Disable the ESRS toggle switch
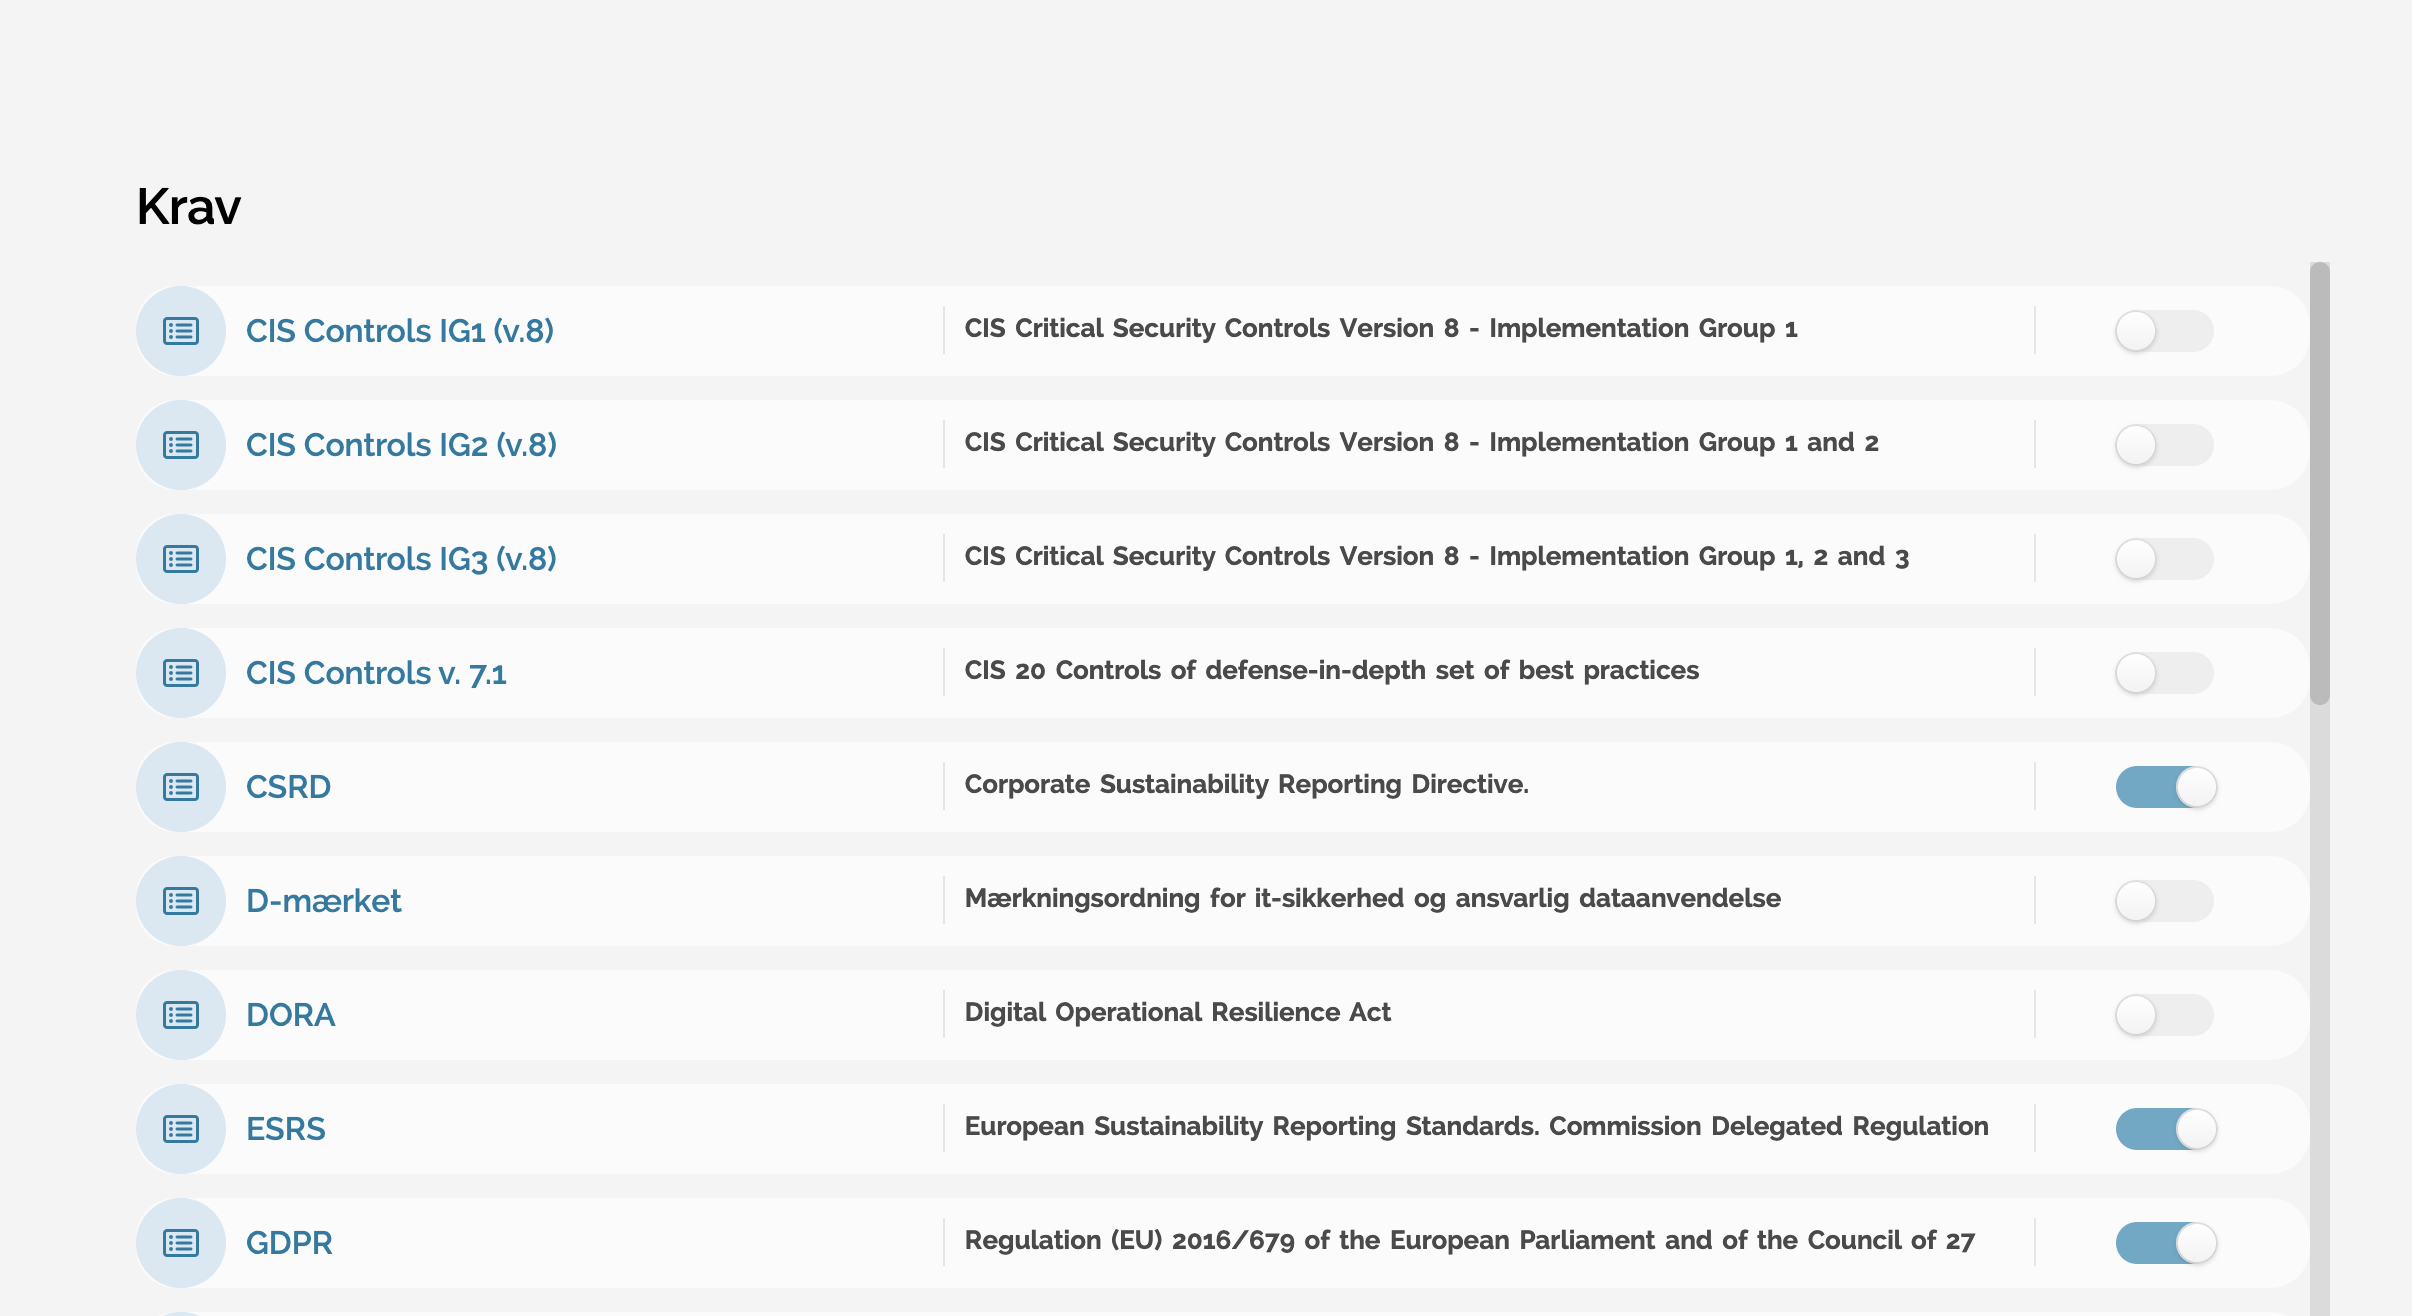This screenshot has width=2412, height=1316. (x=2166, y=1129)
